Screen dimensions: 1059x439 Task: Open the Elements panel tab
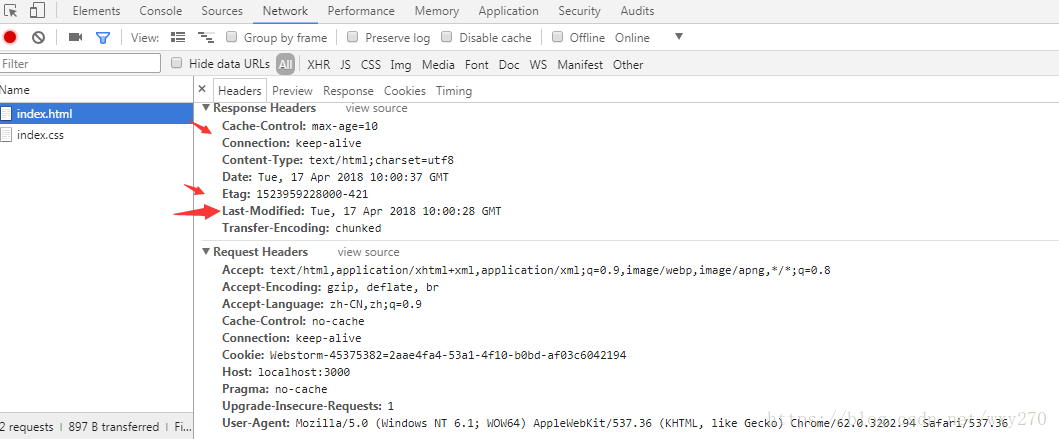[x=96, y=11]
